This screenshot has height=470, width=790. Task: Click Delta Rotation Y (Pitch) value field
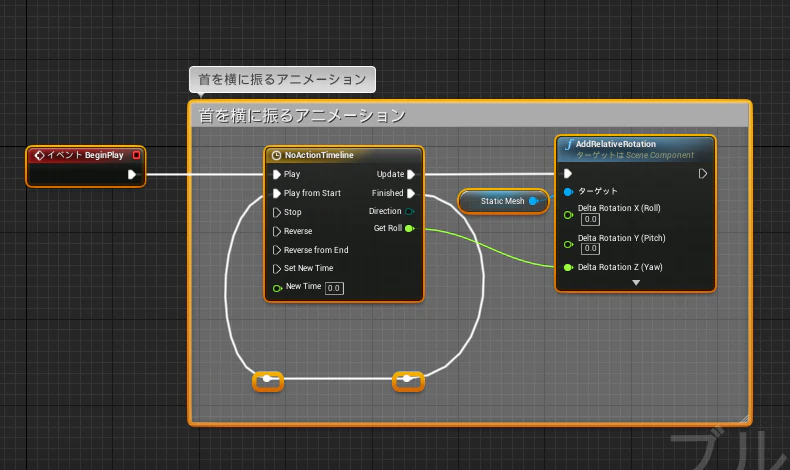pyautogui.click(x=590, y=248)
